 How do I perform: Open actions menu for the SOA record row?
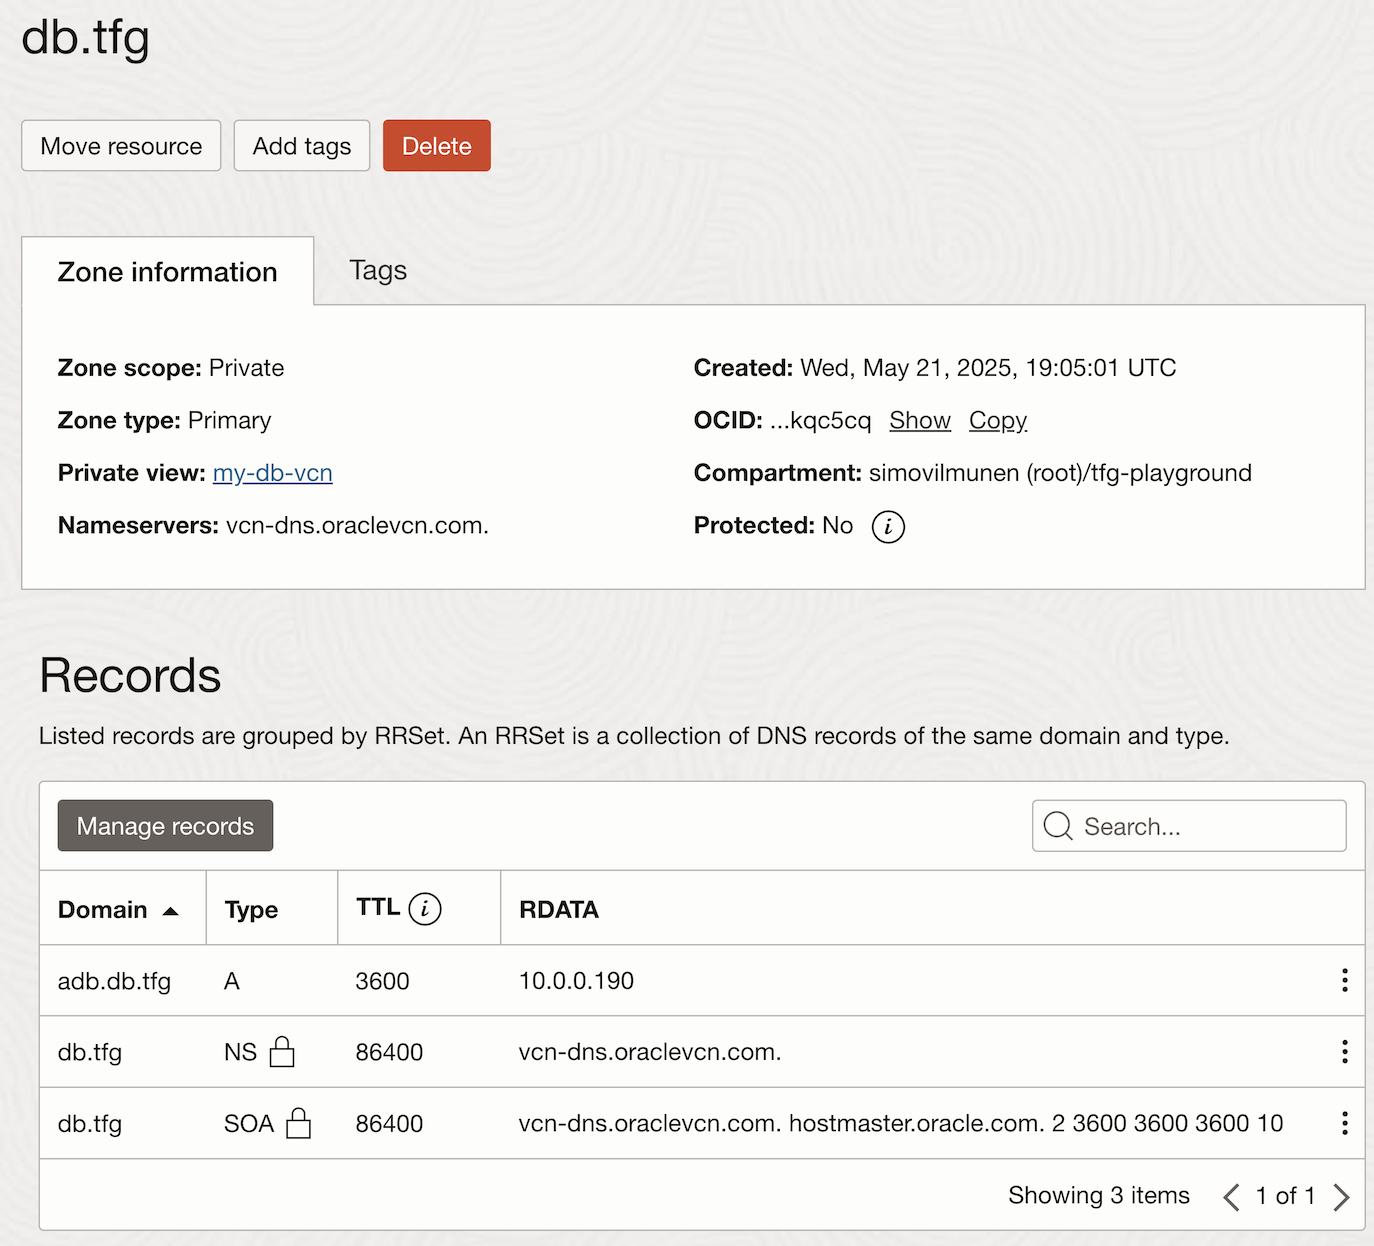pos(1344,1123)
